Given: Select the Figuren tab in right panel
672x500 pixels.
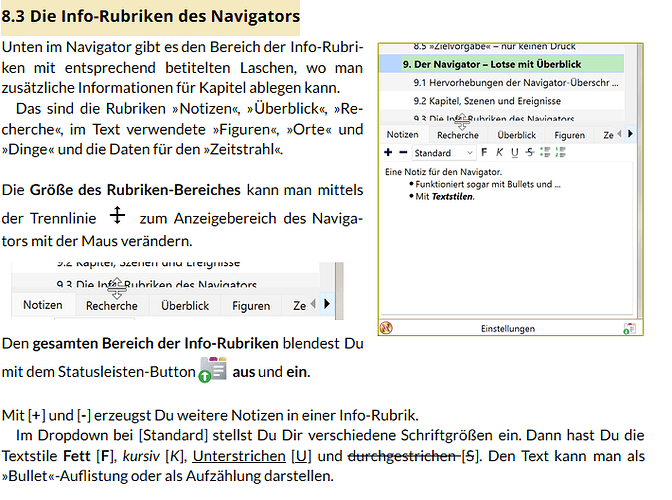Looking at the screenshot, I should tap(570, 135).
